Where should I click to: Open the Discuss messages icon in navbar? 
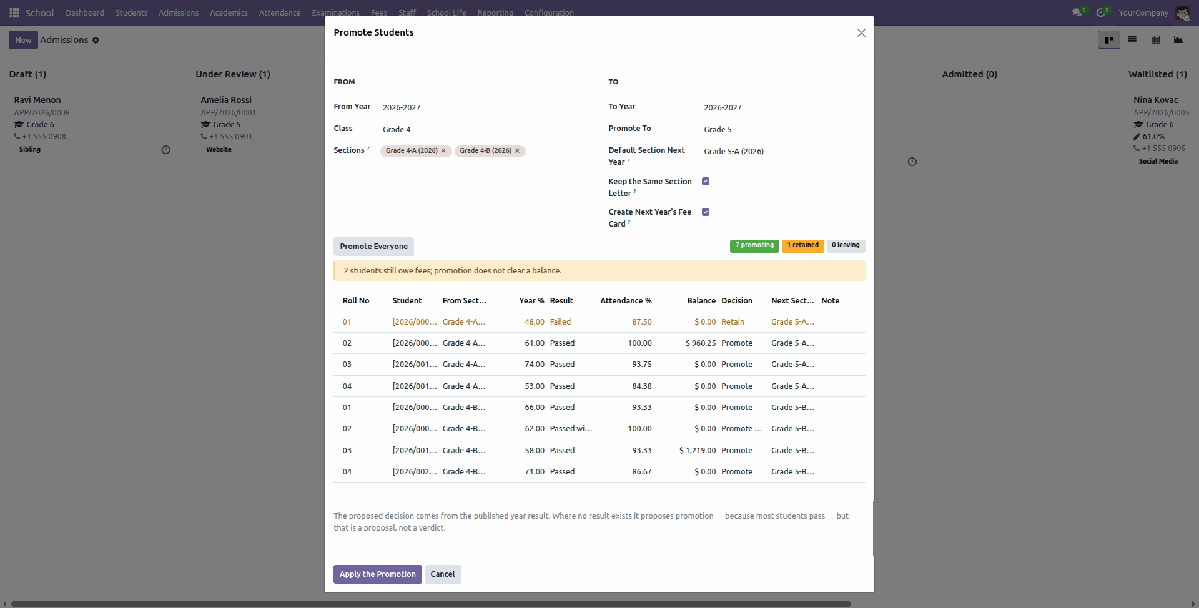click(x=1079, y=12)
